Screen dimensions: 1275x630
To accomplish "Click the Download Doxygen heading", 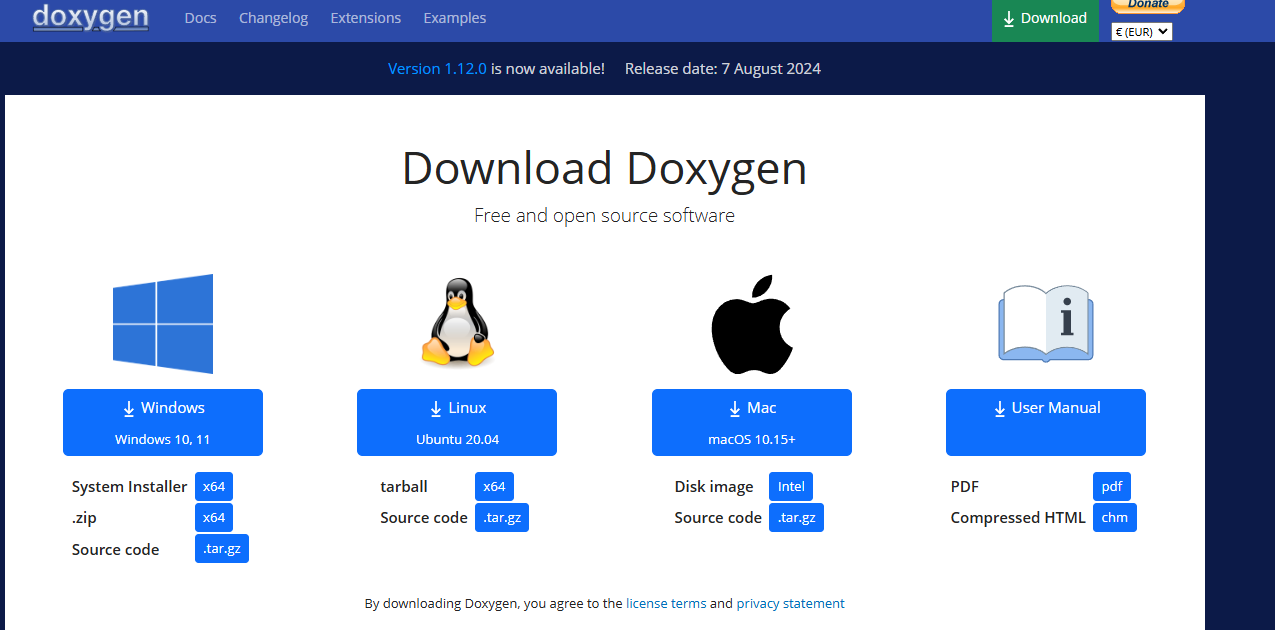I will [x=604, y=169].
